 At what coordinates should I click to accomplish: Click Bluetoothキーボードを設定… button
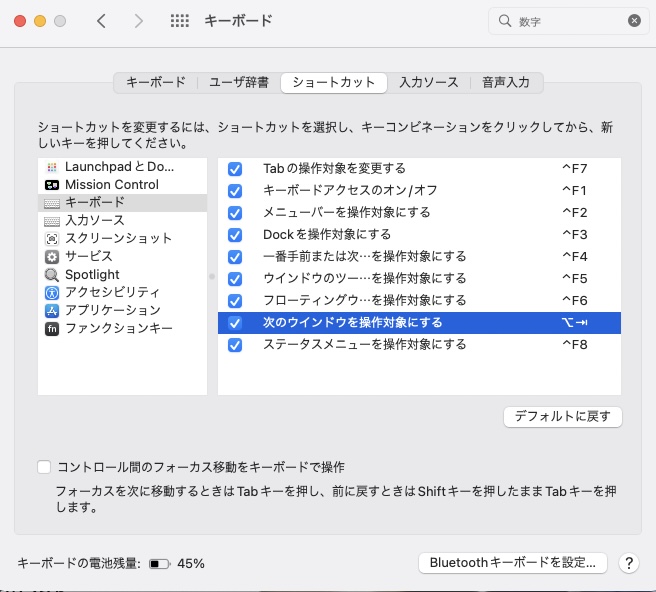tap(512, 563)
